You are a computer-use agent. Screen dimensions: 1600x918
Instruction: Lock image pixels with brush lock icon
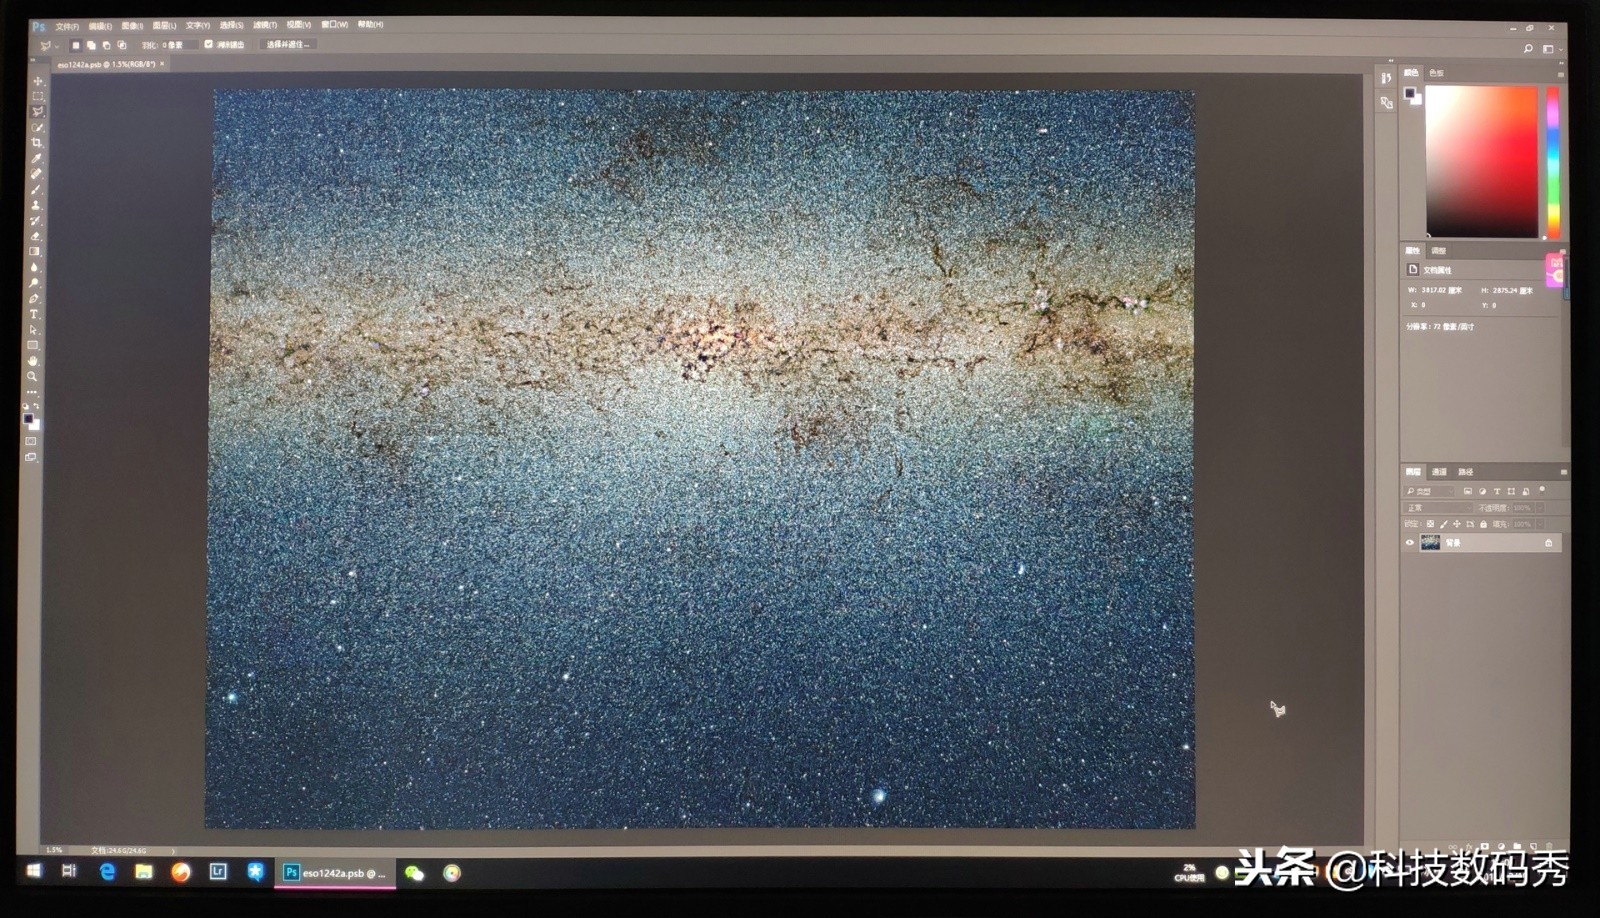coord(1443,524)
